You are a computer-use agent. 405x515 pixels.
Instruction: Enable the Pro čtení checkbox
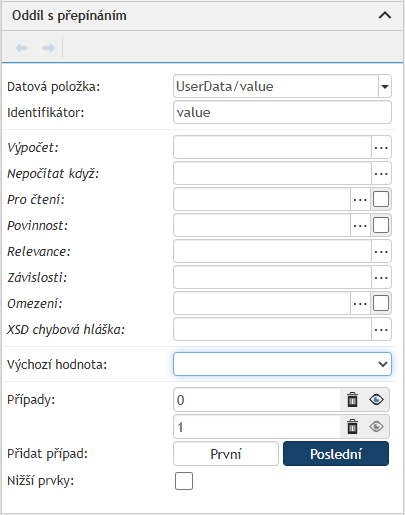click(x=381, y=199)
